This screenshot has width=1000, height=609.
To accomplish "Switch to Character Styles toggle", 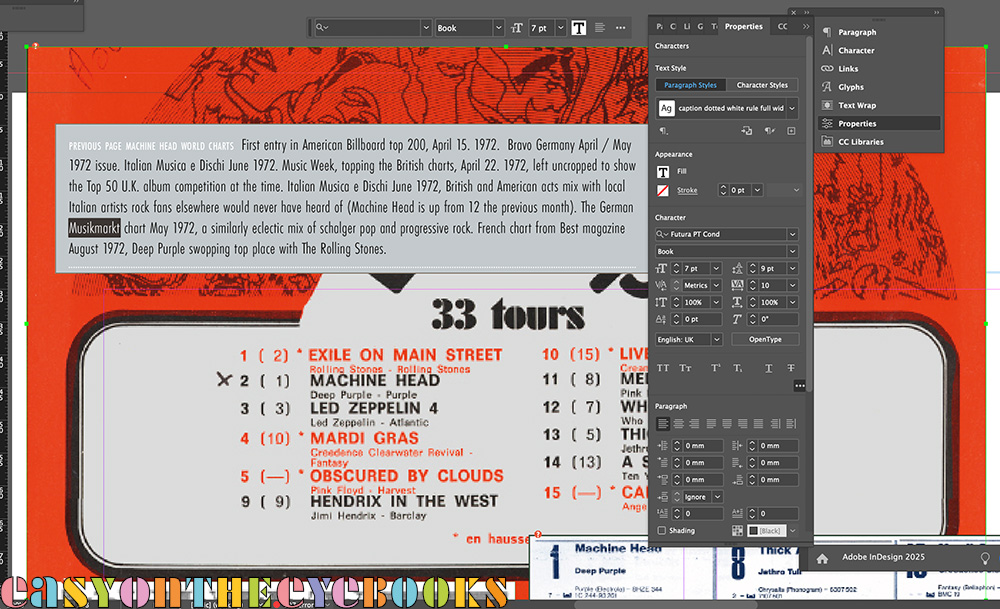I will 762,85.
